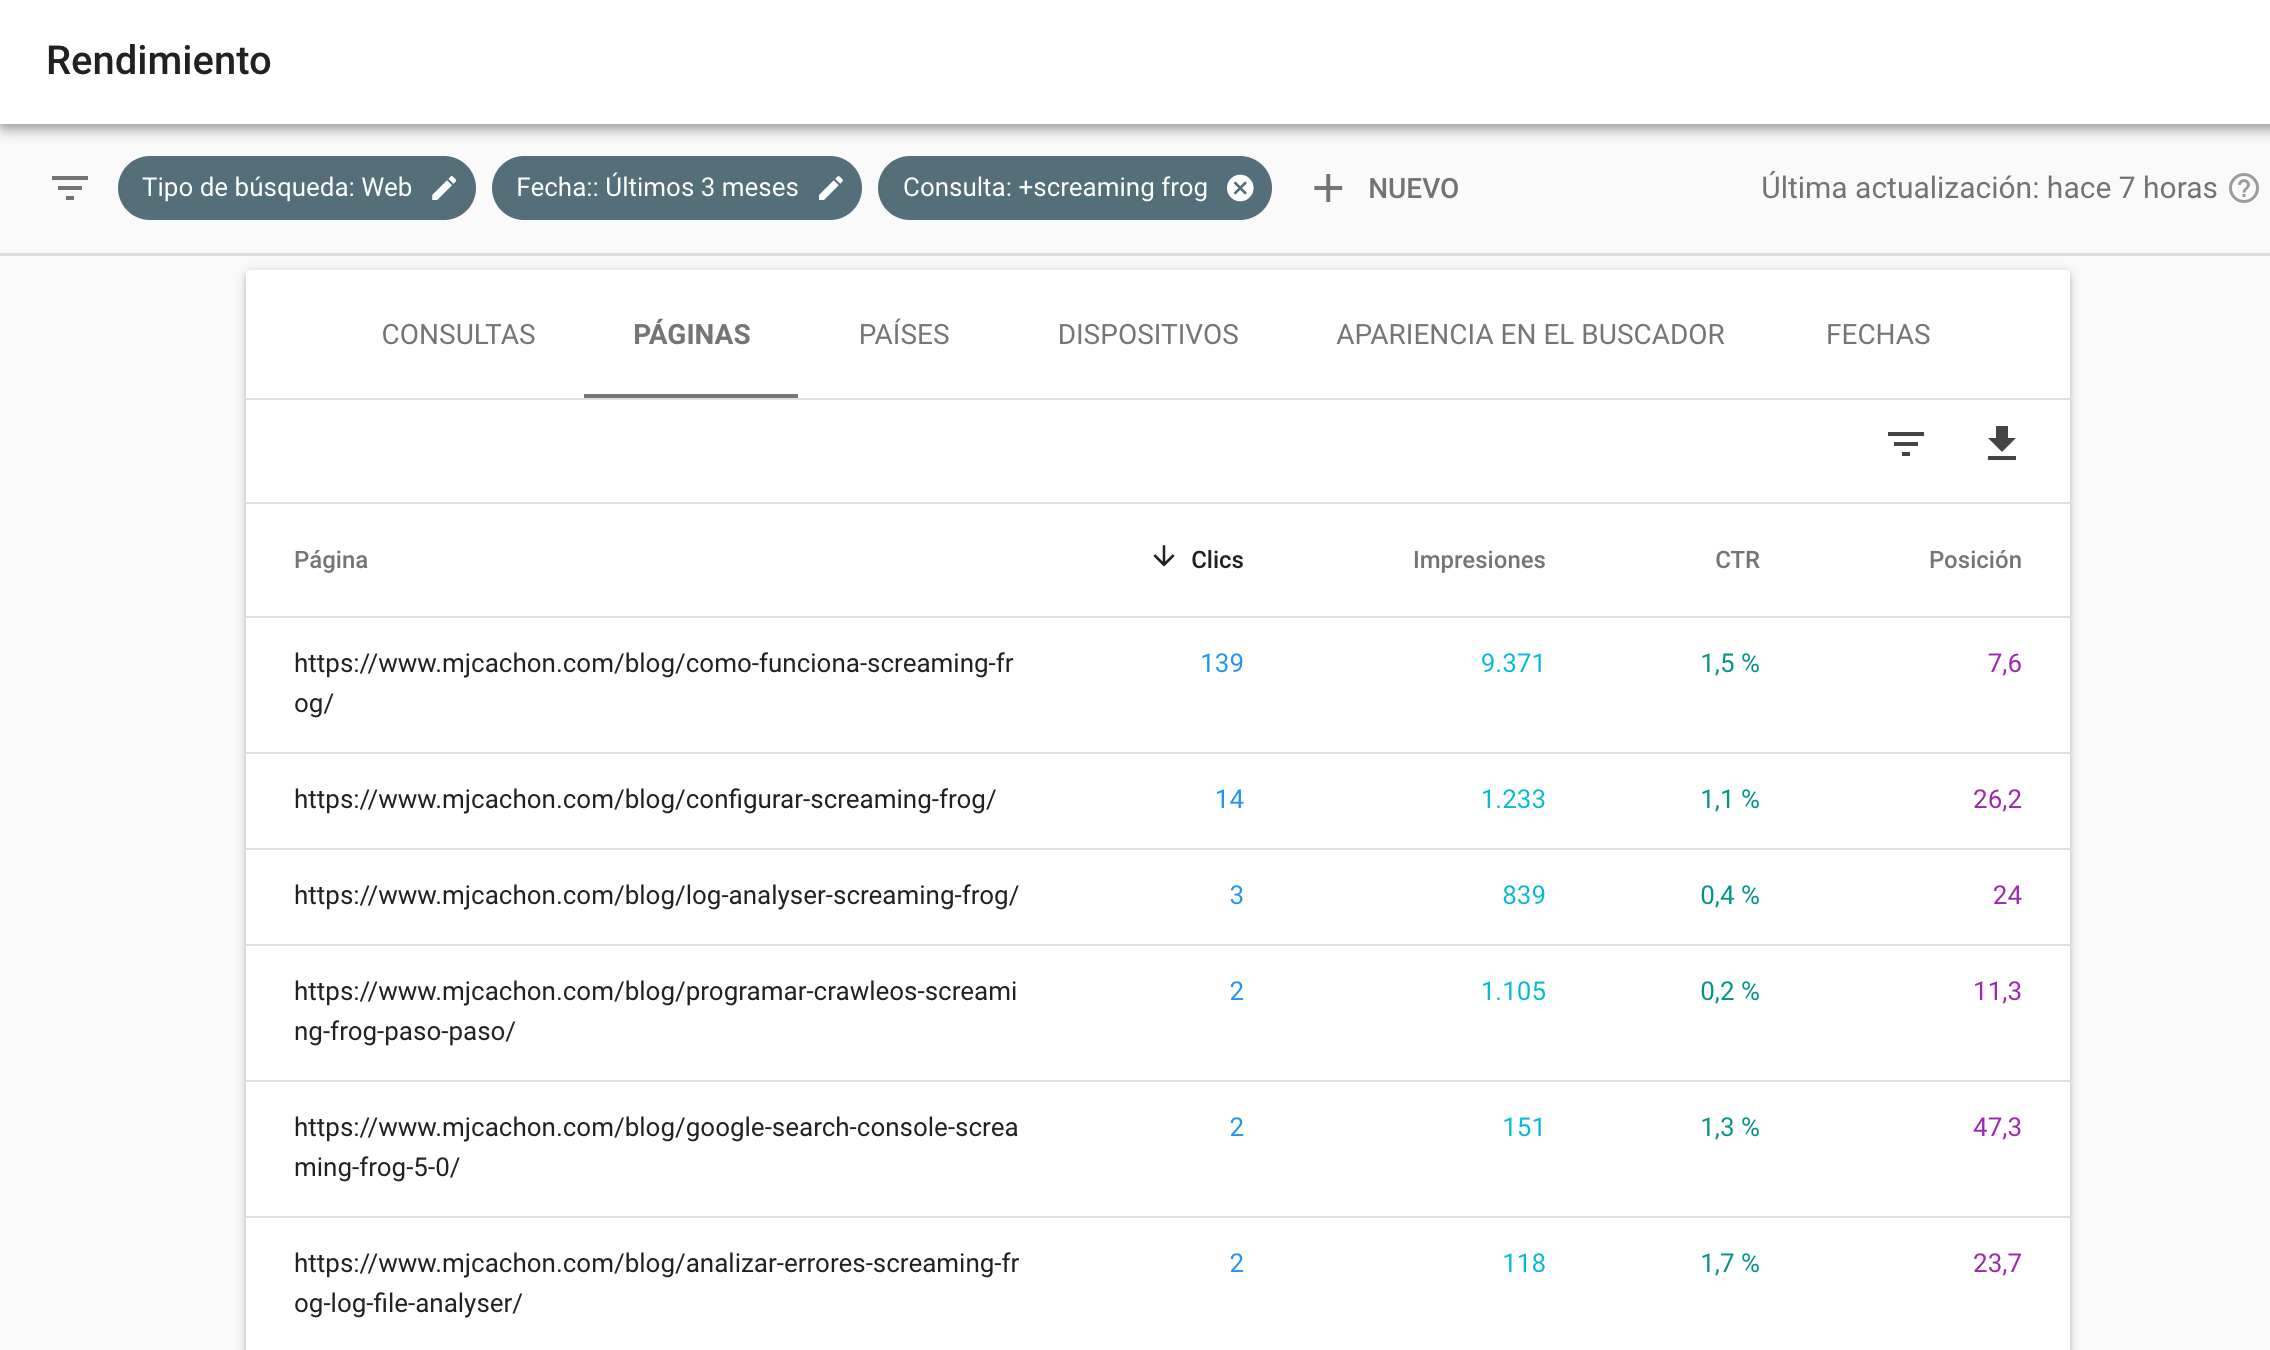The width and height of the screenshot is (2270, 1350).
Task: Remove the Consulta +screaming frog filter
Action: click(x=1240, y=188)
